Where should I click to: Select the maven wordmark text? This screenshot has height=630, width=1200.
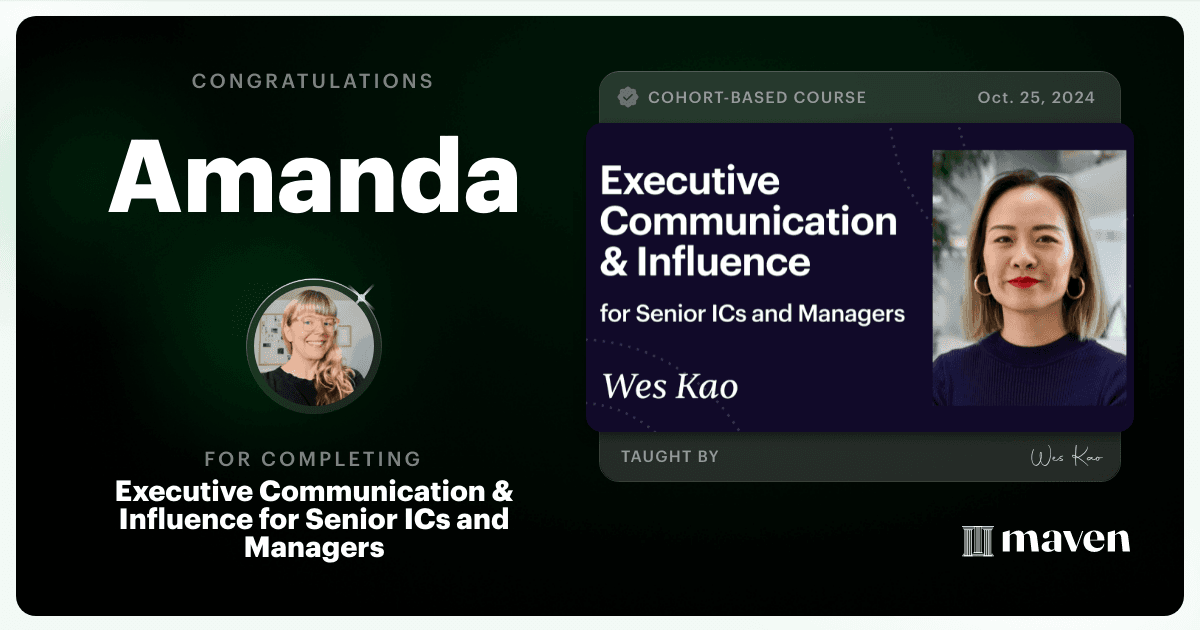pos(1066,541)
